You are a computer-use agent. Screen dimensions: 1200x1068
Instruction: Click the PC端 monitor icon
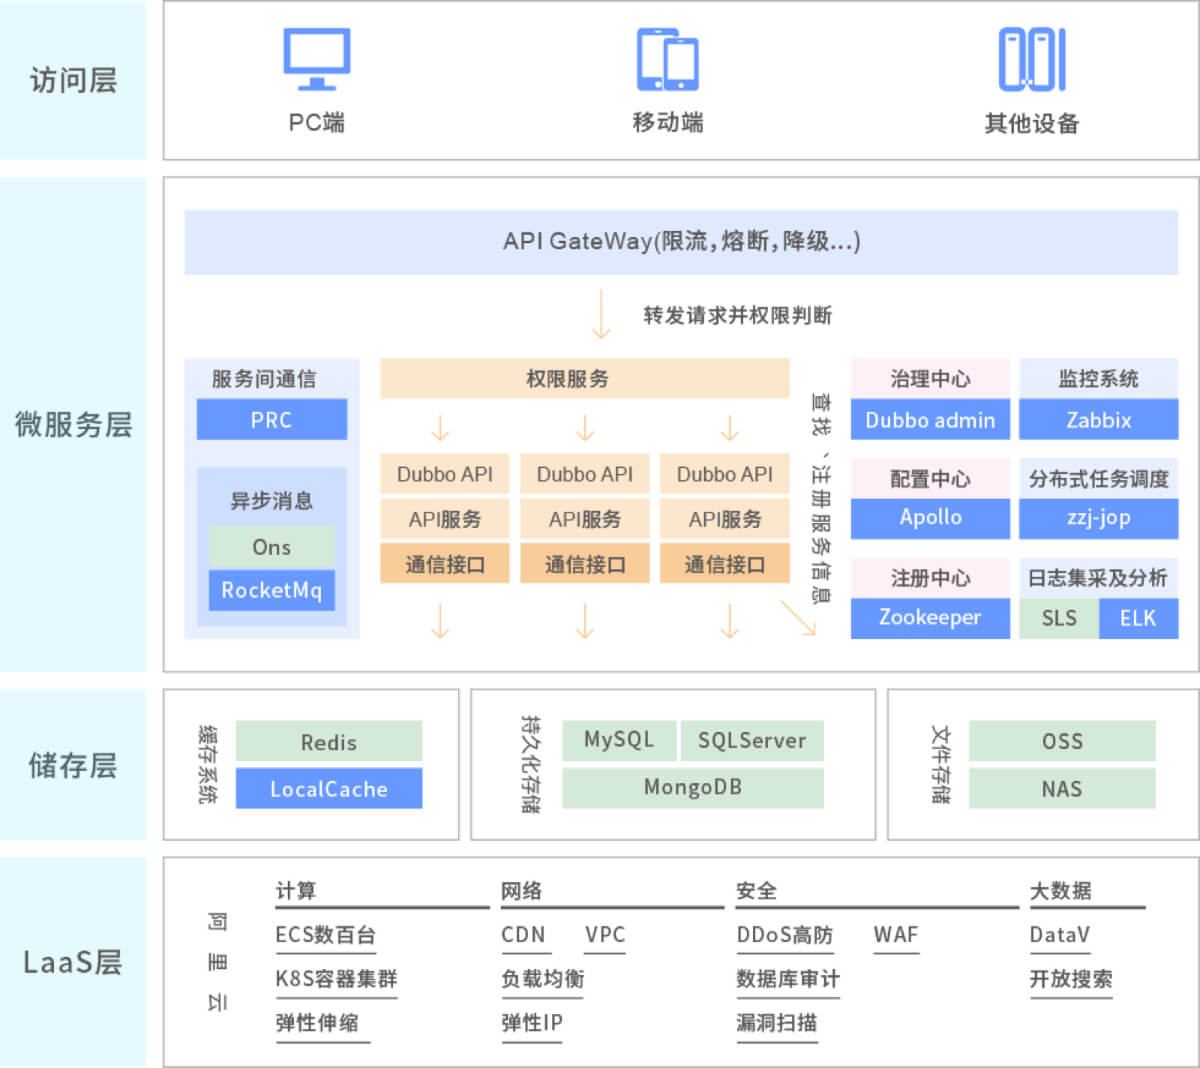[316, 59]
